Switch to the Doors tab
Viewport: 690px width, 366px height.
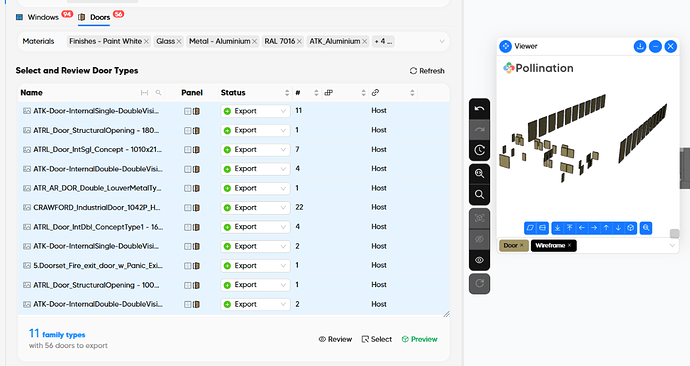(x=100, y=17)
